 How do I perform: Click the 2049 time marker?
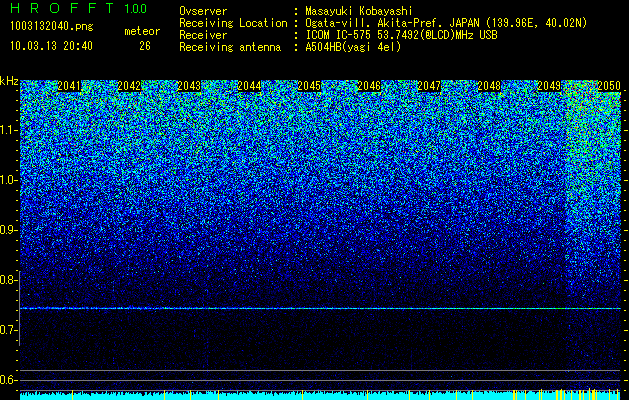click(x=549, y=86)
